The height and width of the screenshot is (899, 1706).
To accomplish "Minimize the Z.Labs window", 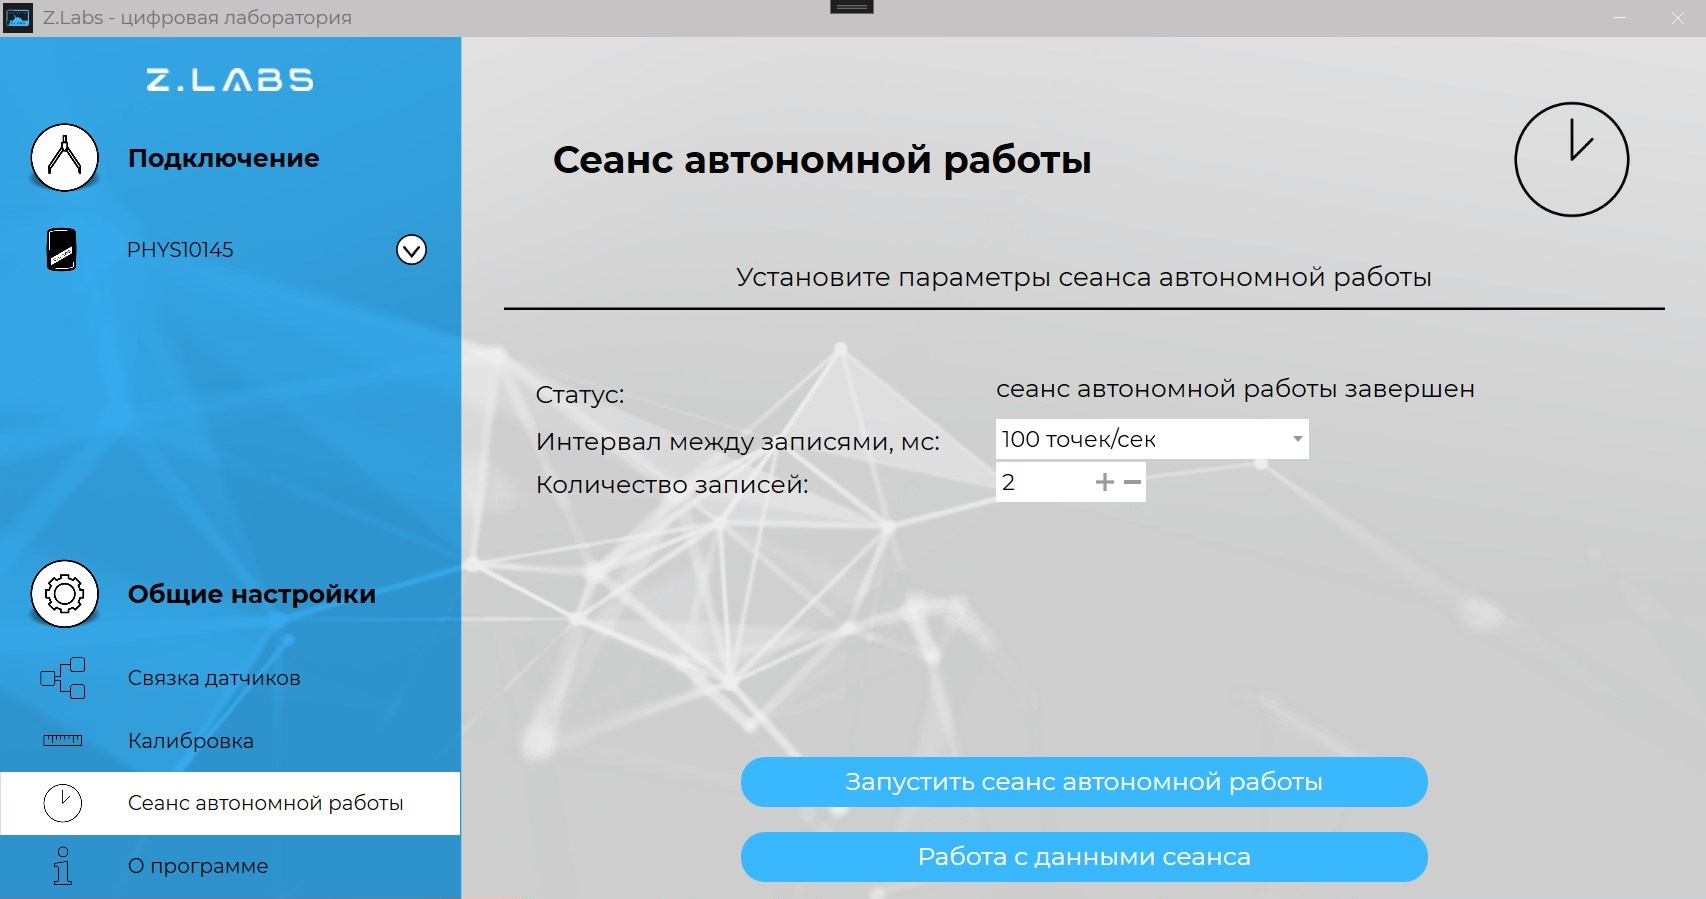I will coord(1620,18).
